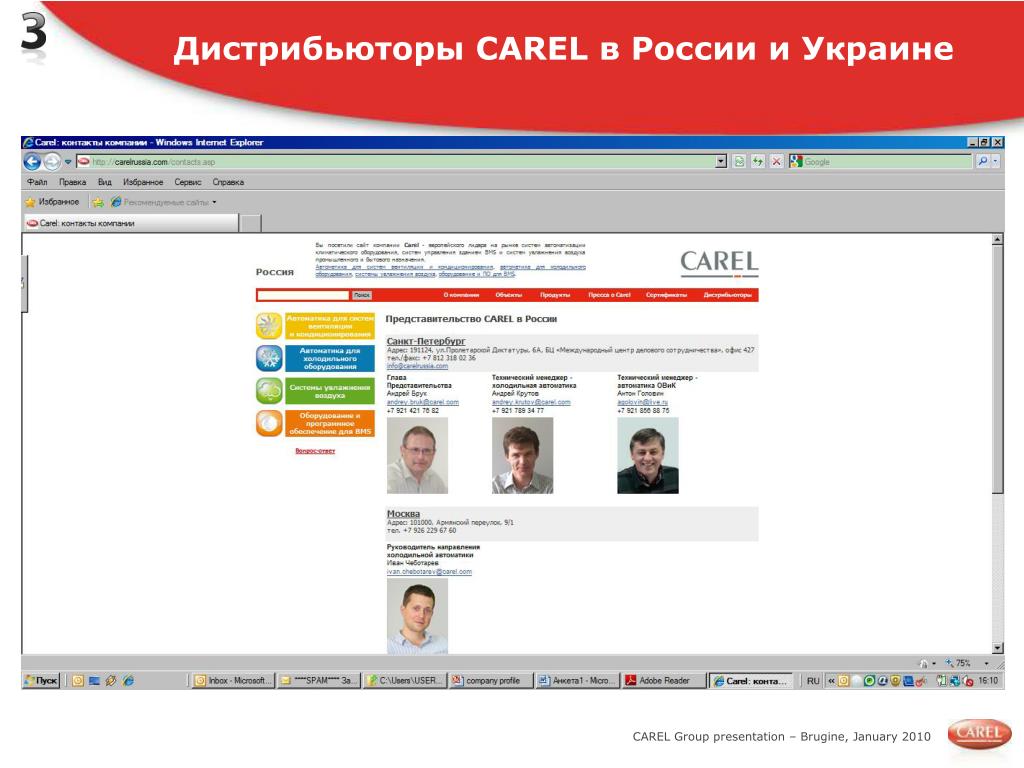Click the yellow ventilation automation icon
Image resolution: width=1024 pixels, height=768 pixels.
pos(269,326)
